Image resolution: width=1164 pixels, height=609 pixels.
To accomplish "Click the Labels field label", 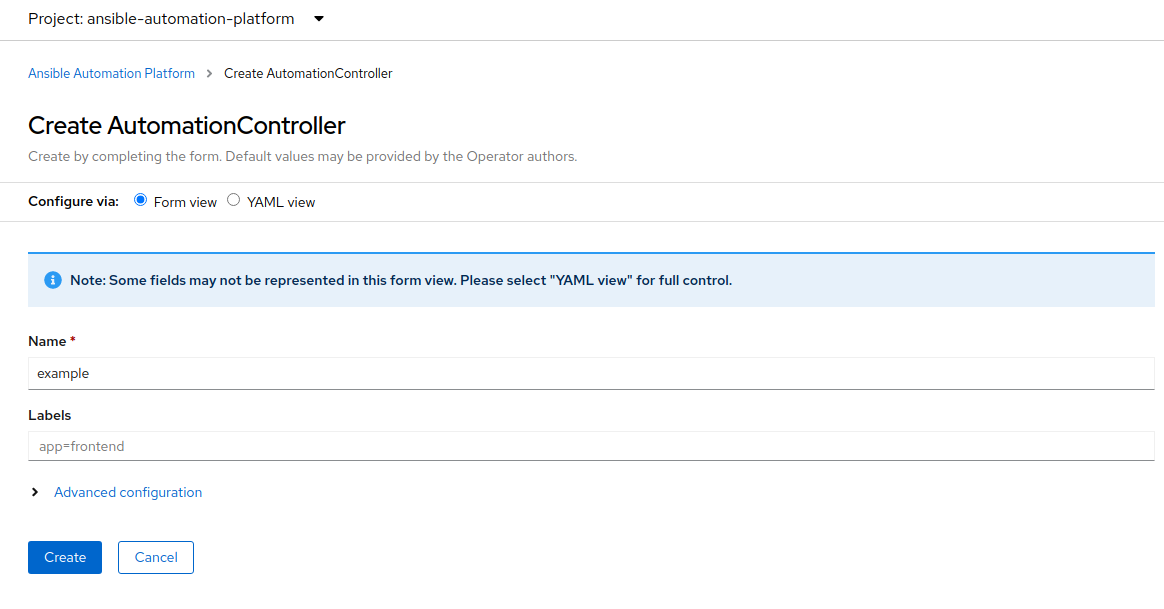I will point(50,415).
